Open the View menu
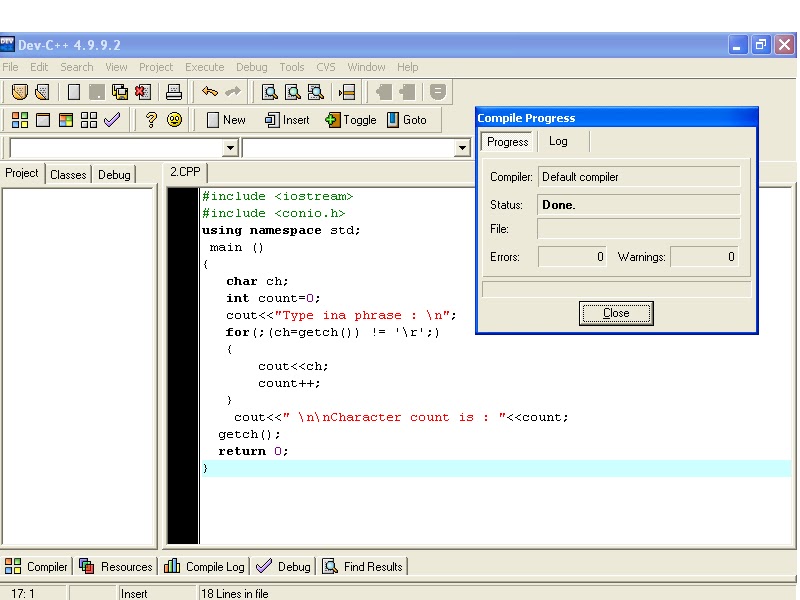 [x=116, y=67]
